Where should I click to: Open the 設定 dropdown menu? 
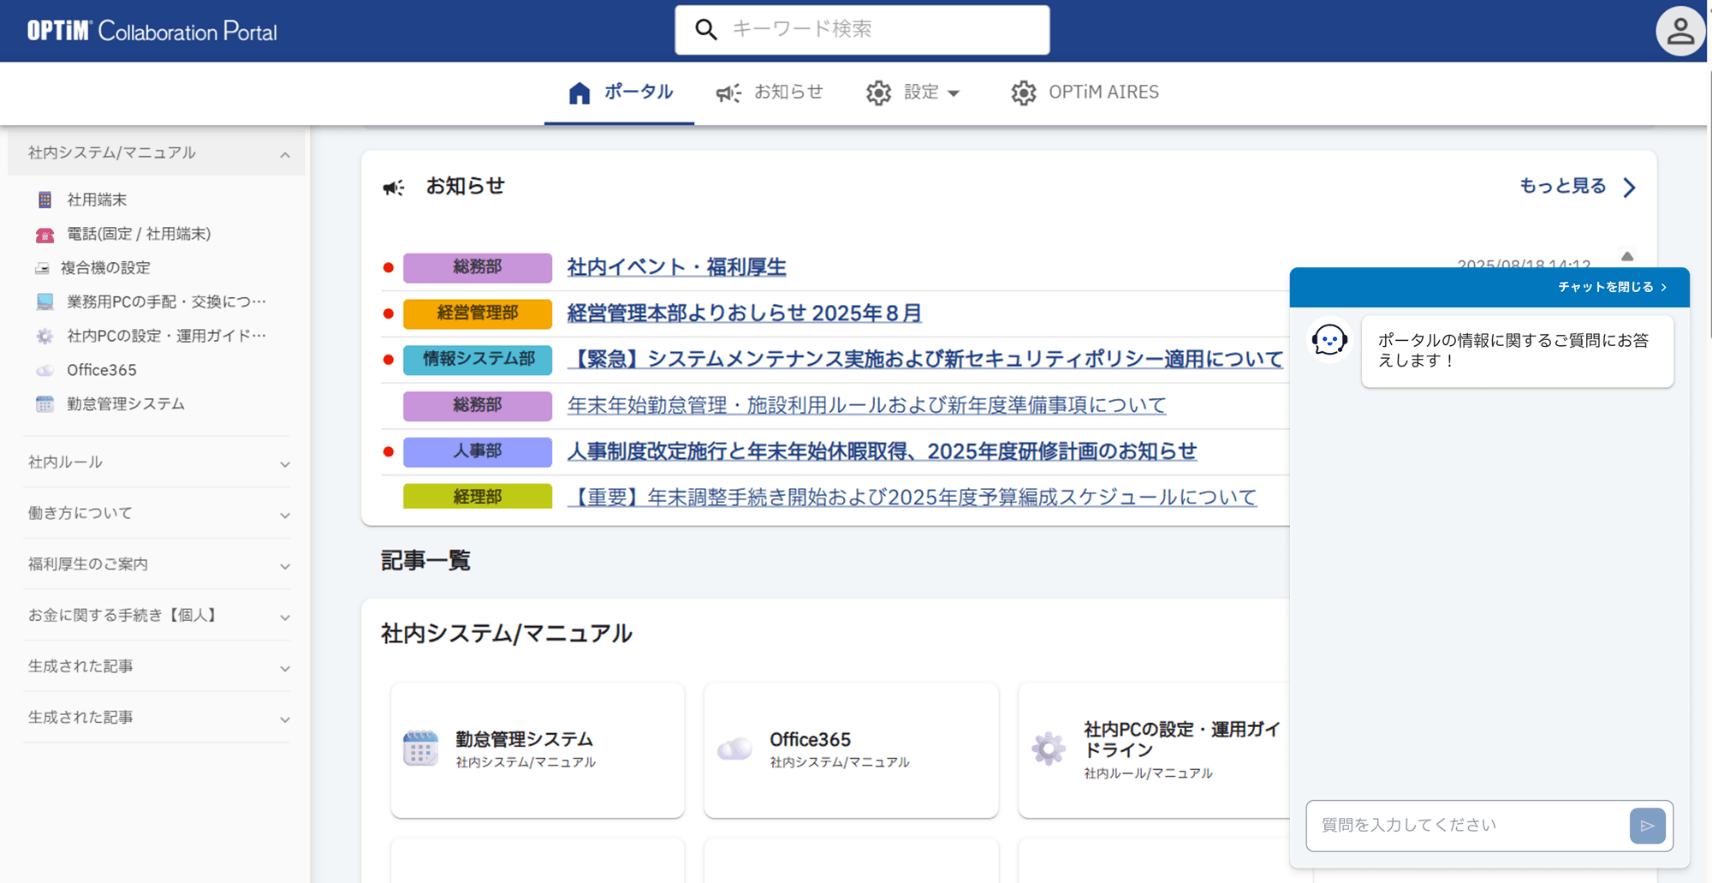click(x=913, y=93)
